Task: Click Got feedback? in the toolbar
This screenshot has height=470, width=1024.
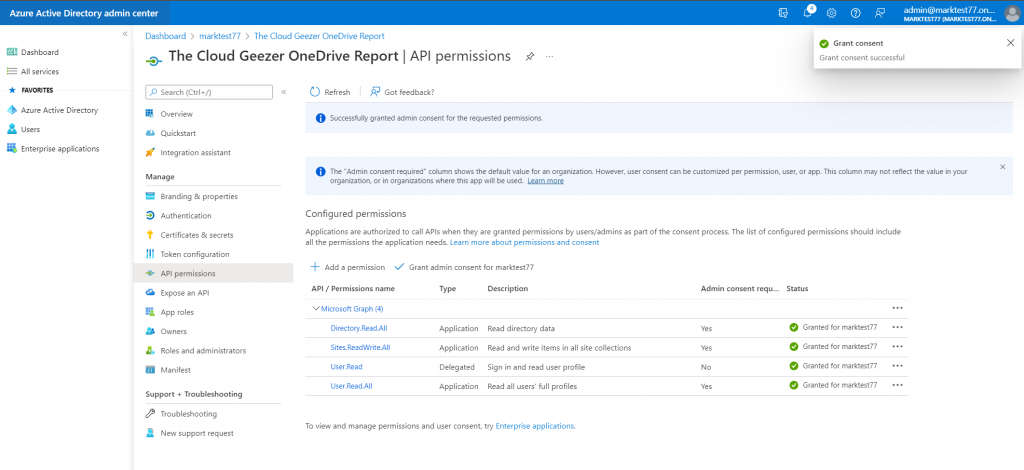Action: coord(402,92)
